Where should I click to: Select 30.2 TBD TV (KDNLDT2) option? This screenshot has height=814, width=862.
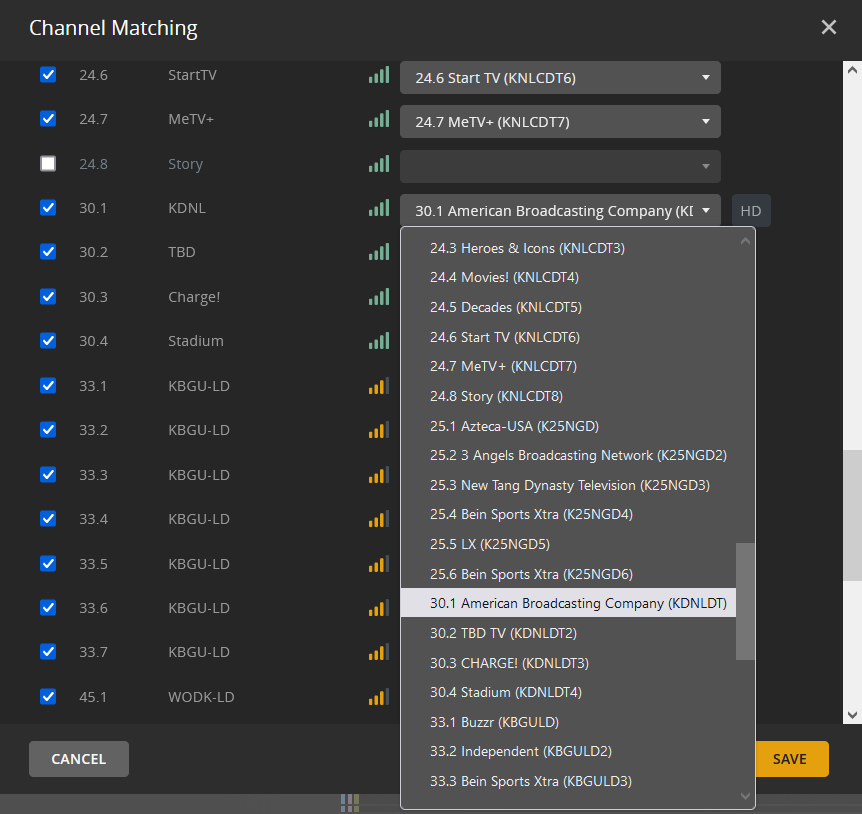568,633
